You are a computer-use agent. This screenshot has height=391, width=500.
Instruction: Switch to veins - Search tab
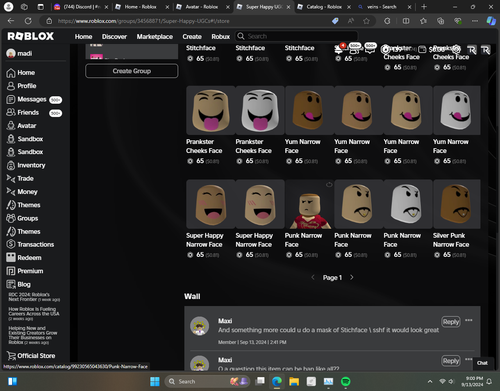coord(383,7)
